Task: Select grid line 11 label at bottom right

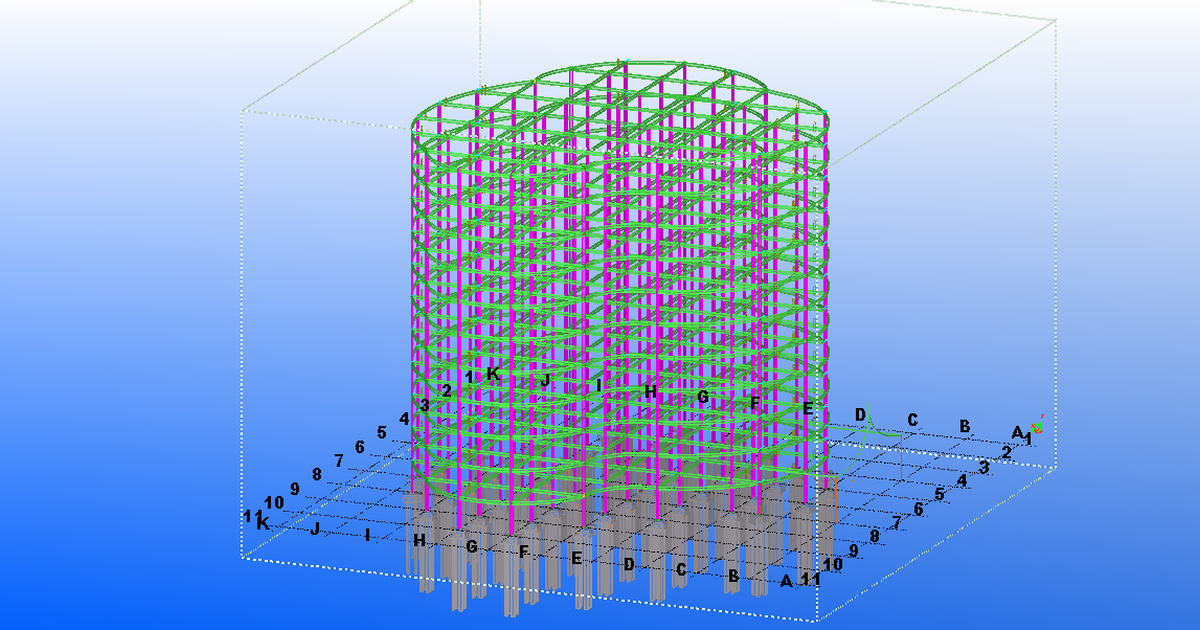Action: 812,578
